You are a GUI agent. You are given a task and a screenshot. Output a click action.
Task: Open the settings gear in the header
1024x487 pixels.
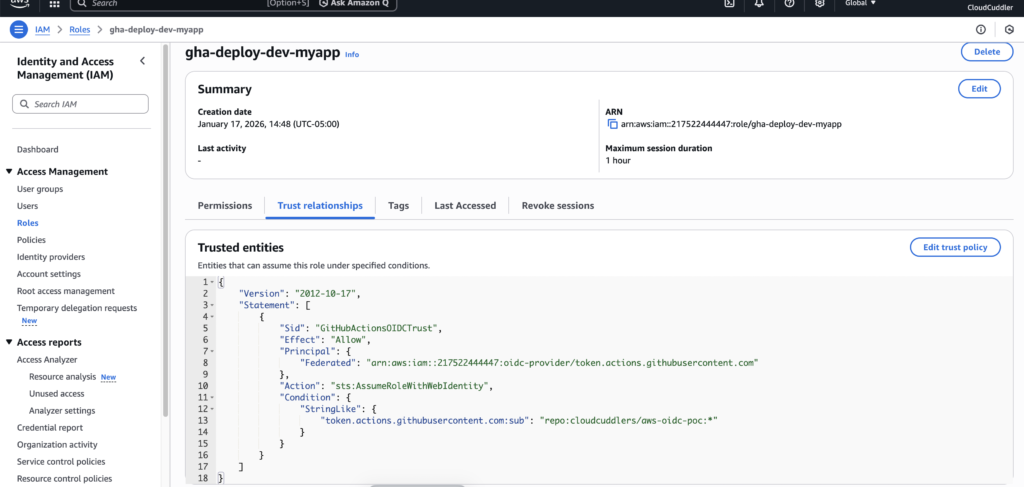820,3
